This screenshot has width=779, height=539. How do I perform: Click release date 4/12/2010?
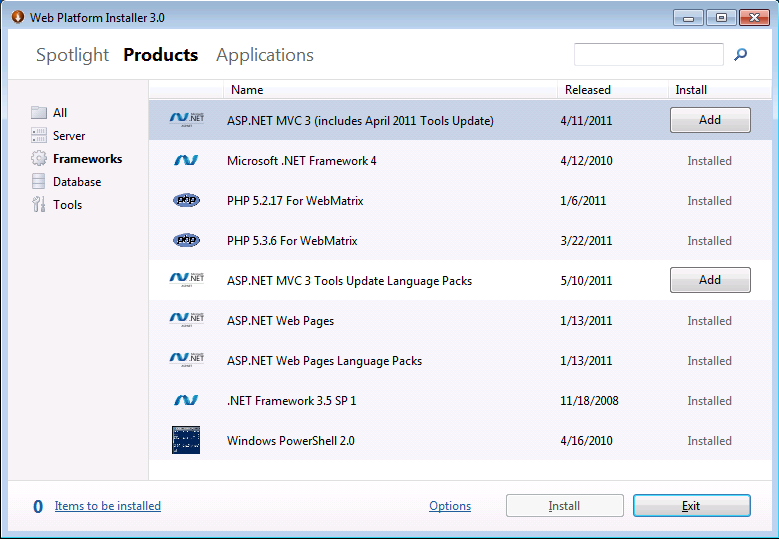[586, 161]
